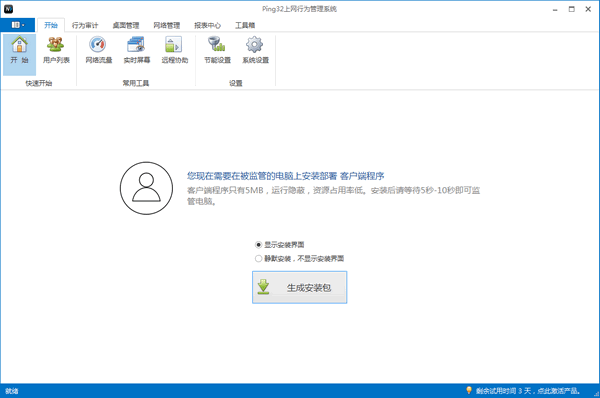Open the blue application menu dropdown

pyautogui.click(x=18, y=25)
